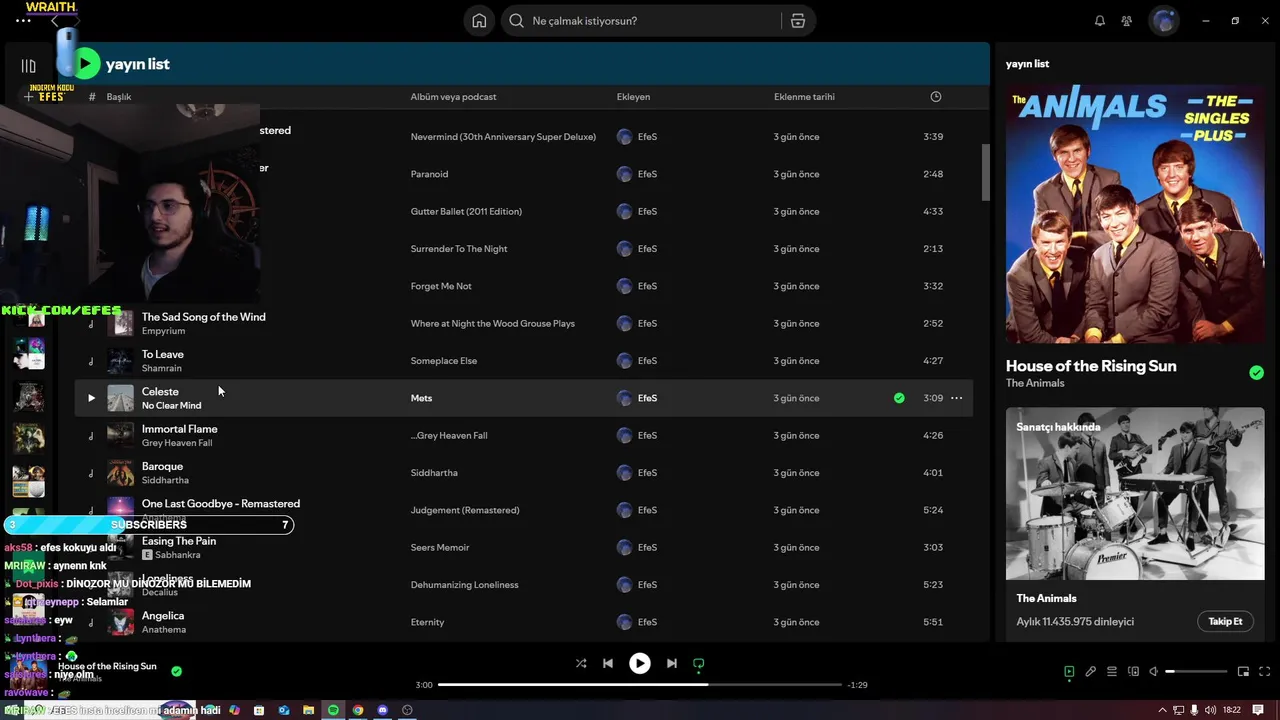1280x720 pixels.
Task: Toggle saved checkmark on Celeste row
Action: pyautogui.click(x=899, y=398)
